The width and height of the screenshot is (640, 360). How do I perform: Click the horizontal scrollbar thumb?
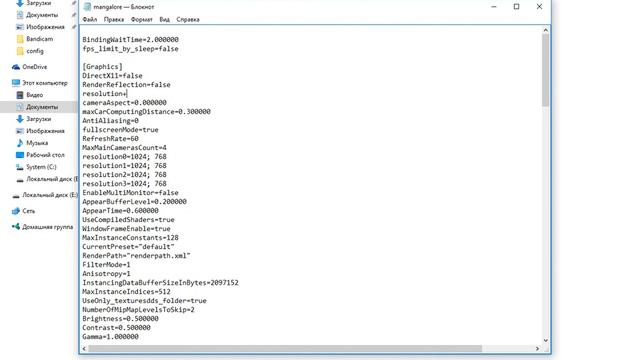285,349
